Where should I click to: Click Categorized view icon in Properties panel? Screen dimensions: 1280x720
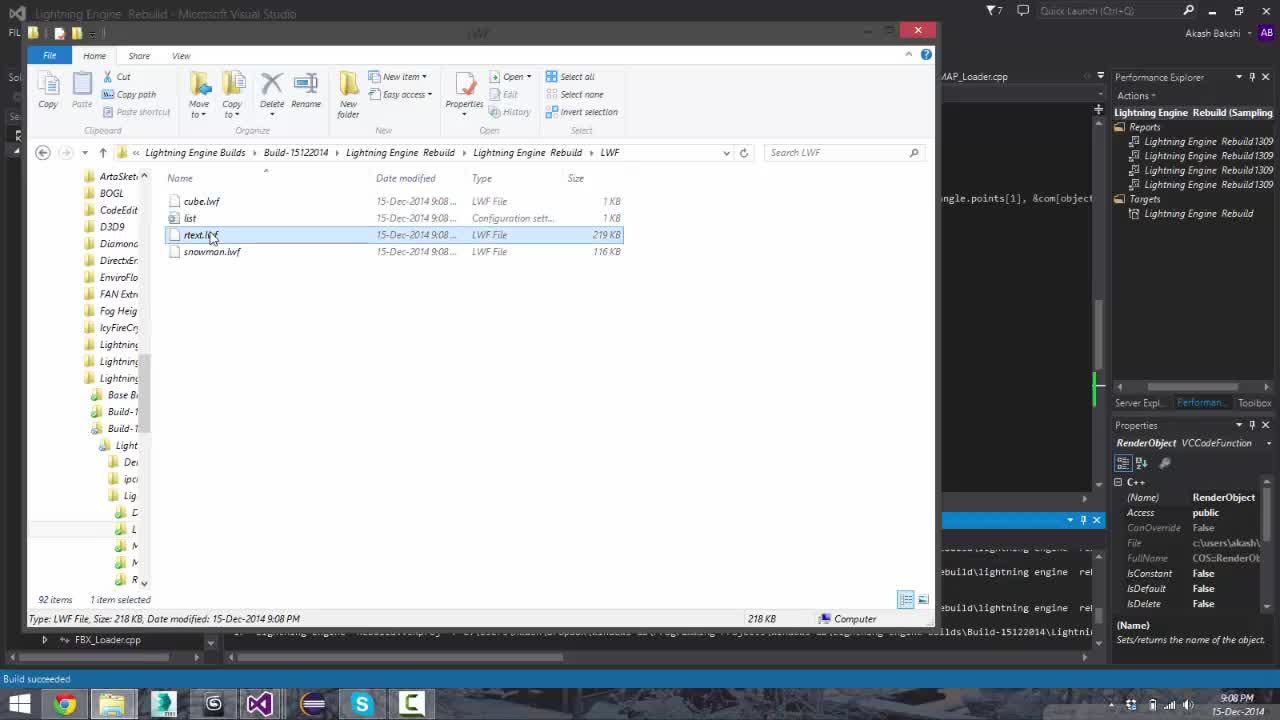coord(1123,463)
